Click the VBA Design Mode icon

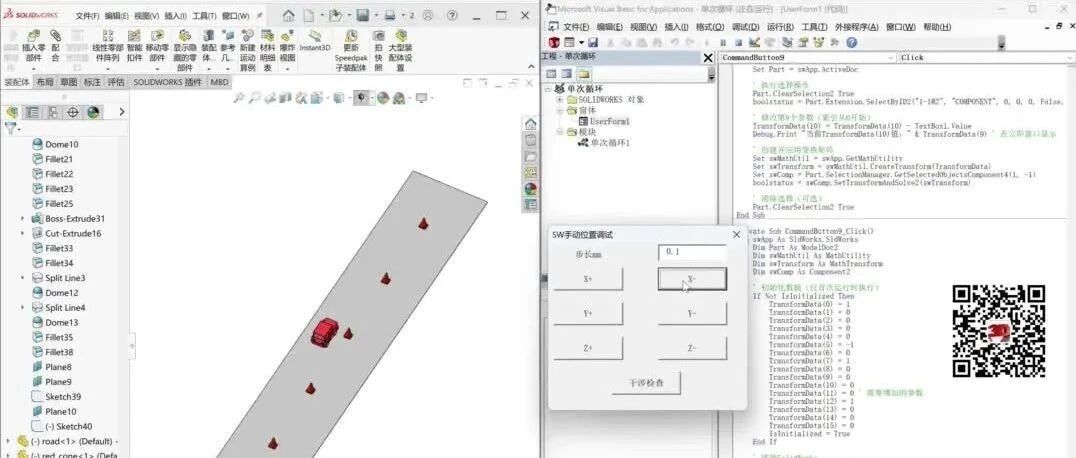pyautogui.click(x=754, y=43)
